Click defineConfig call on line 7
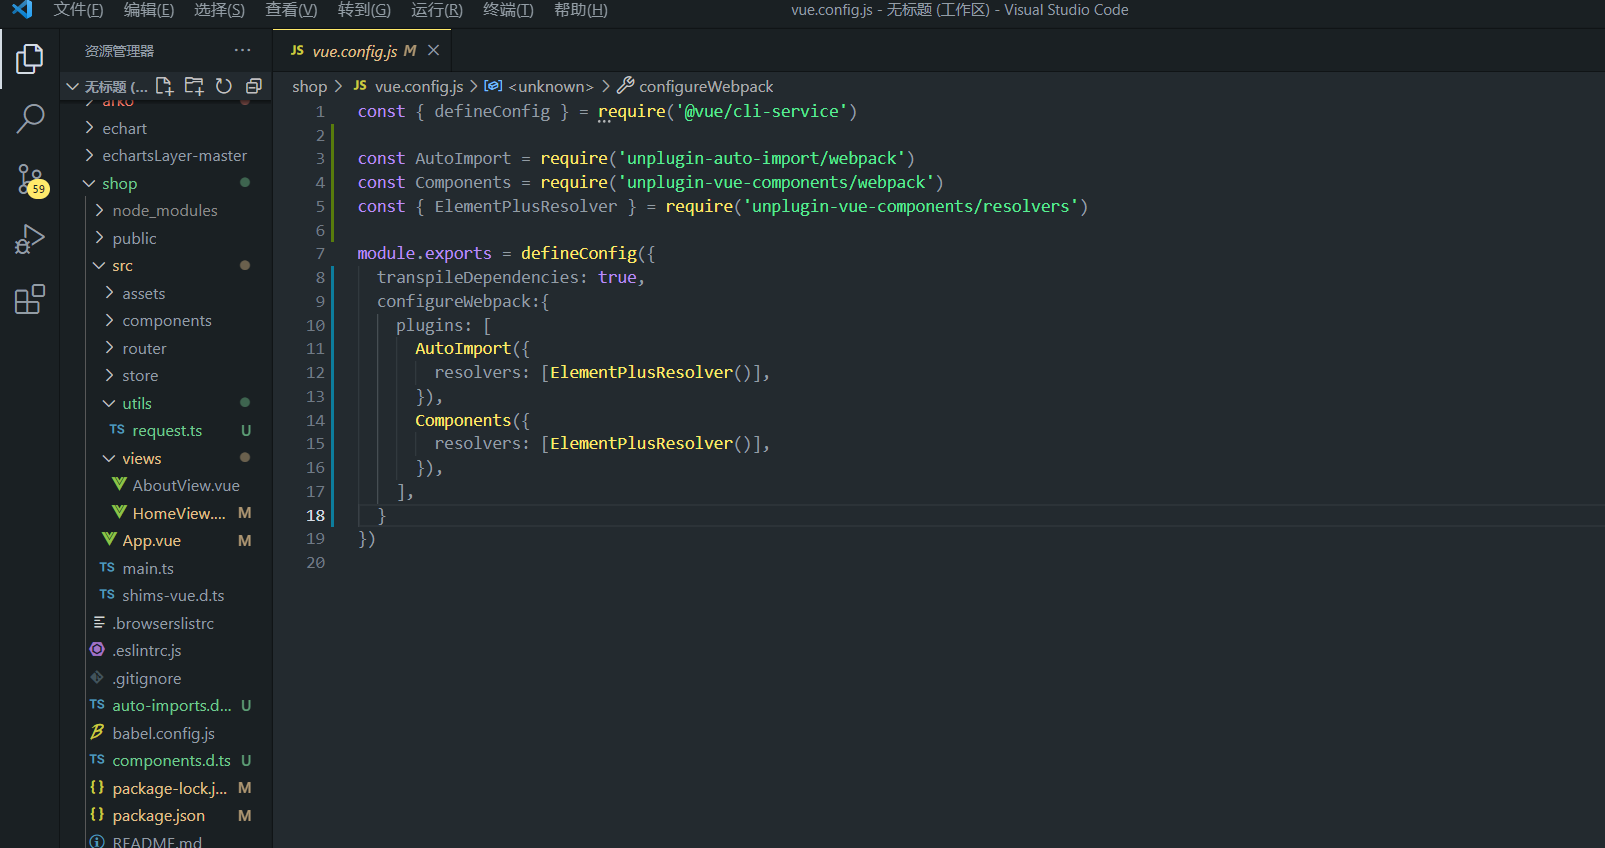Viewport: 1605px width, 848px height. (x=579, y=254)
